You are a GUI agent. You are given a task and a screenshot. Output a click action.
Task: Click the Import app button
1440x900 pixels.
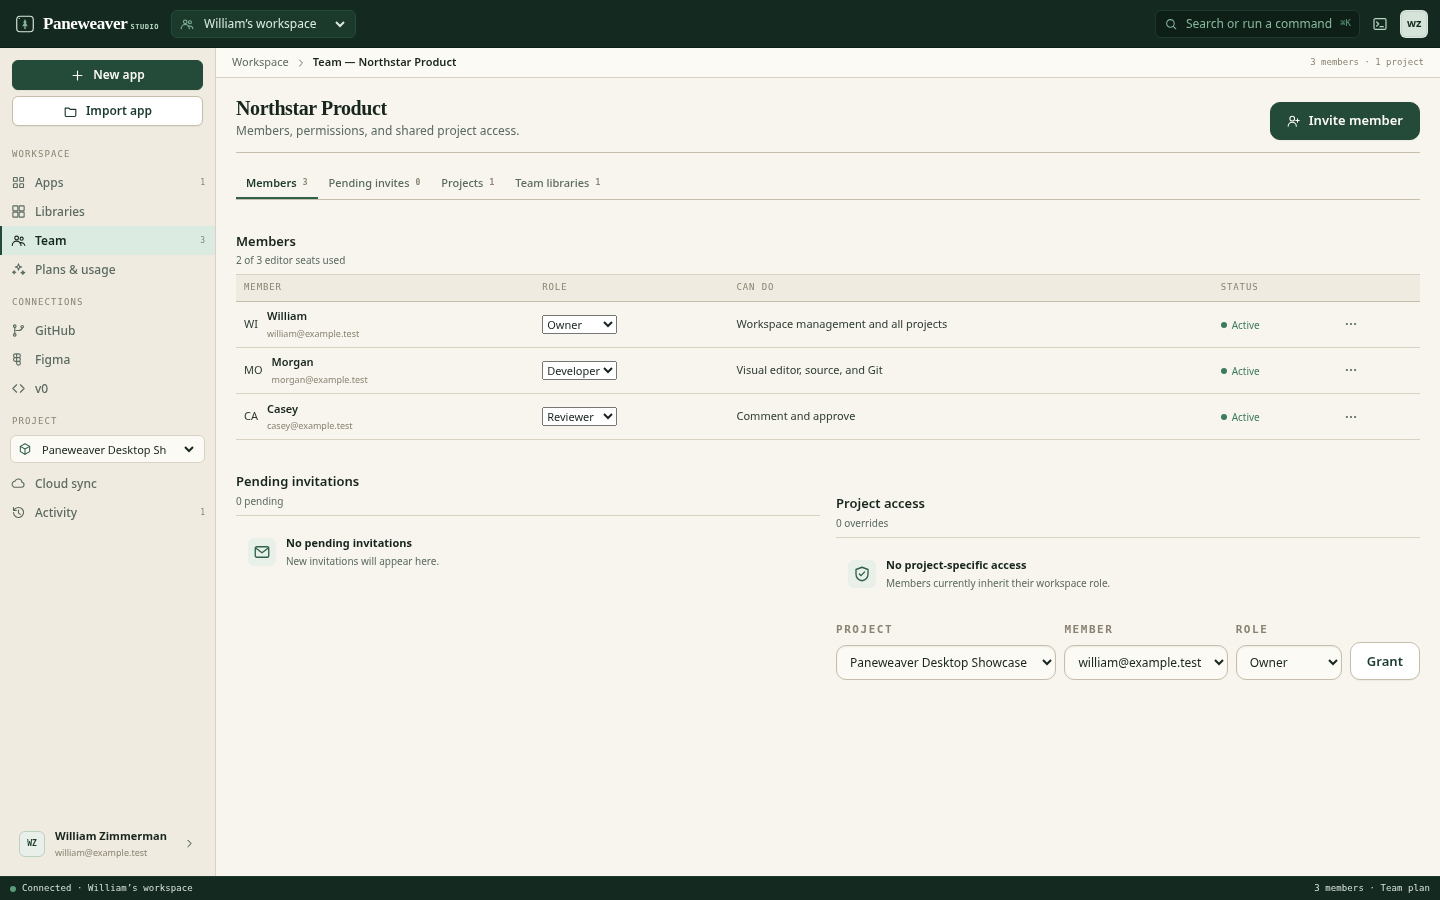(x=107, y=111)
